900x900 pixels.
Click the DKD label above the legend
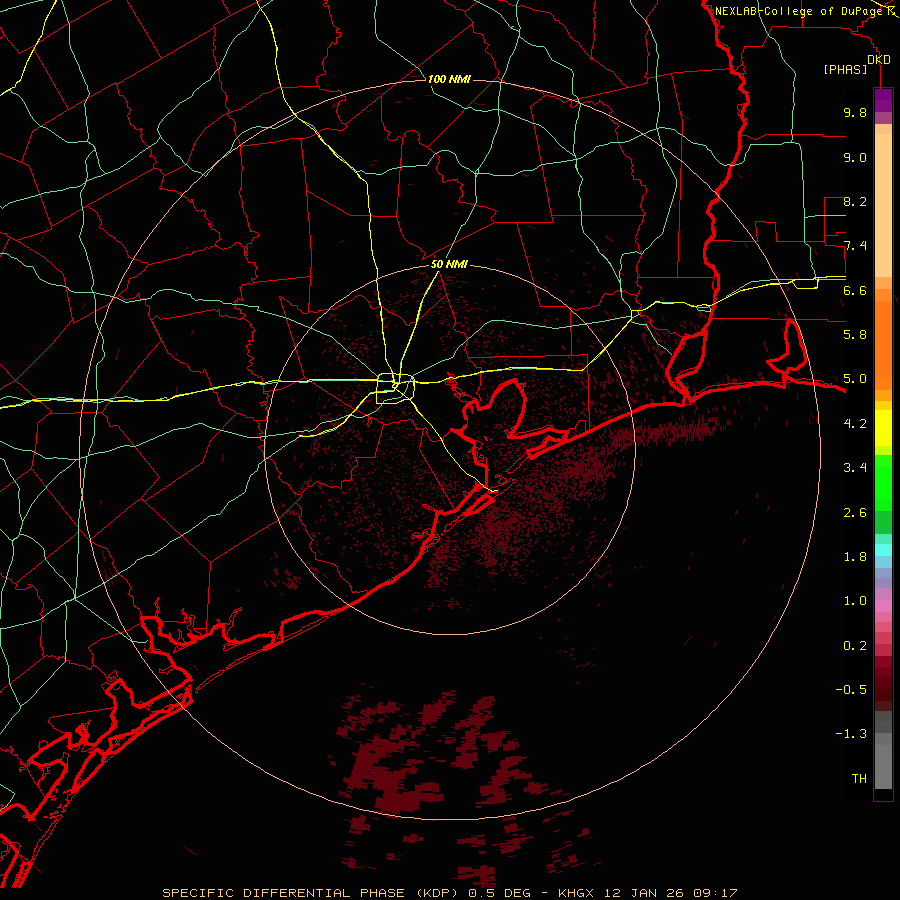[878, 60]
